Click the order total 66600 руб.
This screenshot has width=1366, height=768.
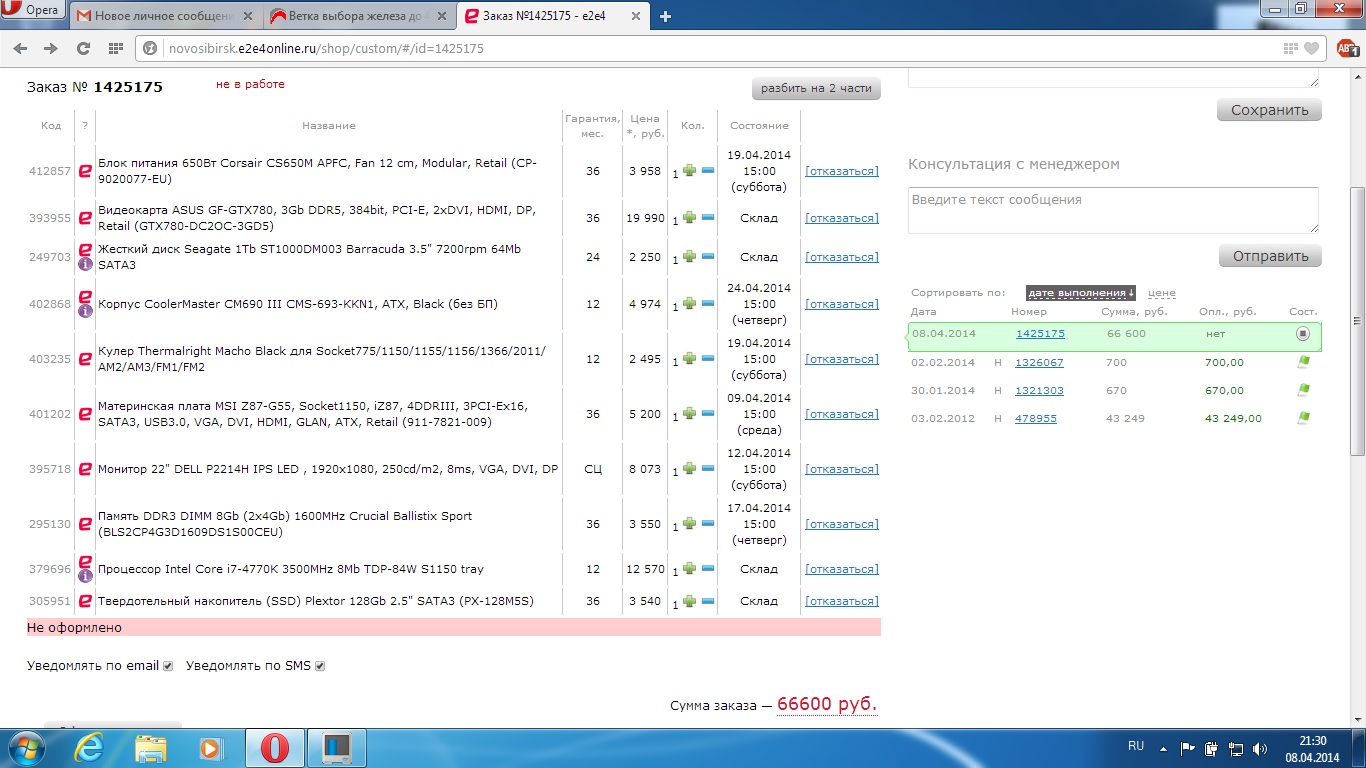(827, 704)
